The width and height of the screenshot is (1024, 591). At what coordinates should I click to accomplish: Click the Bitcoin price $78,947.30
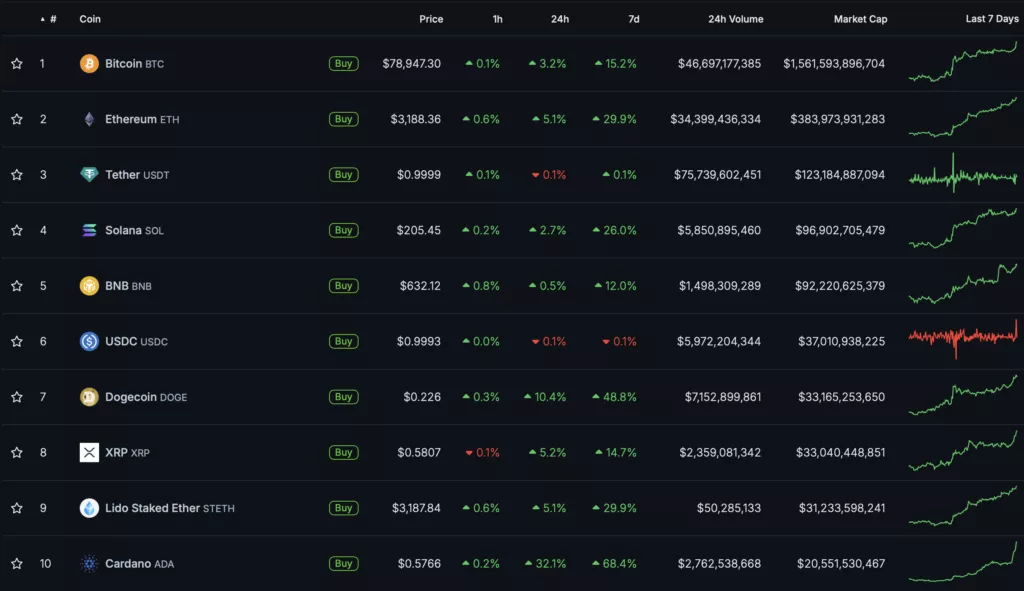pos(411,63)
